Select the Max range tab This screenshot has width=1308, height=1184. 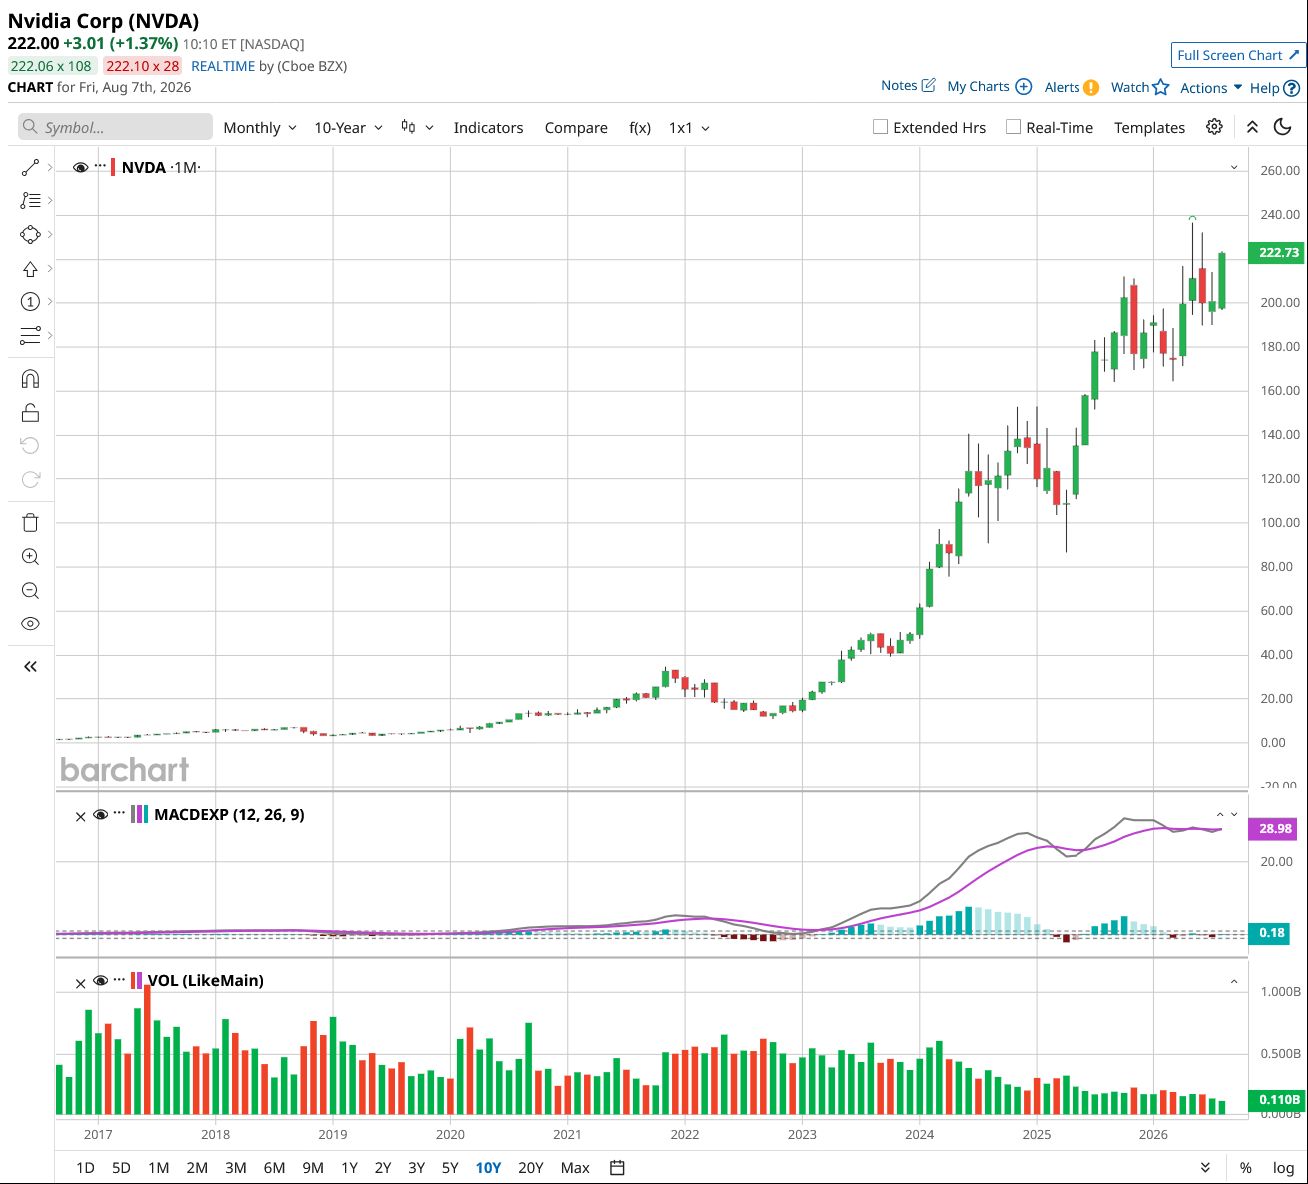575,1167
